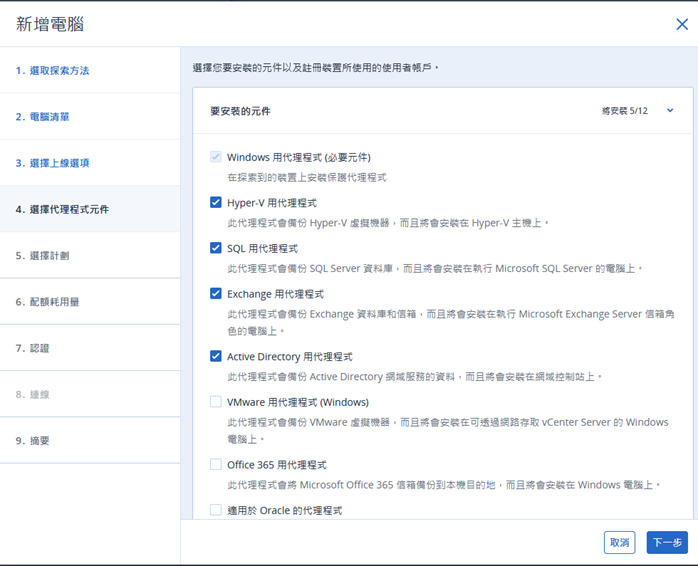Go to step 1. 選取探索方法

pyautogui.click(x=90, y=70)
